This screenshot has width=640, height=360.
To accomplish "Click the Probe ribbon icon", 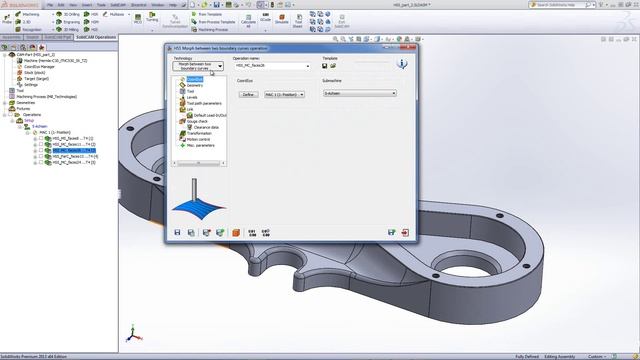I will coord(7,18).
